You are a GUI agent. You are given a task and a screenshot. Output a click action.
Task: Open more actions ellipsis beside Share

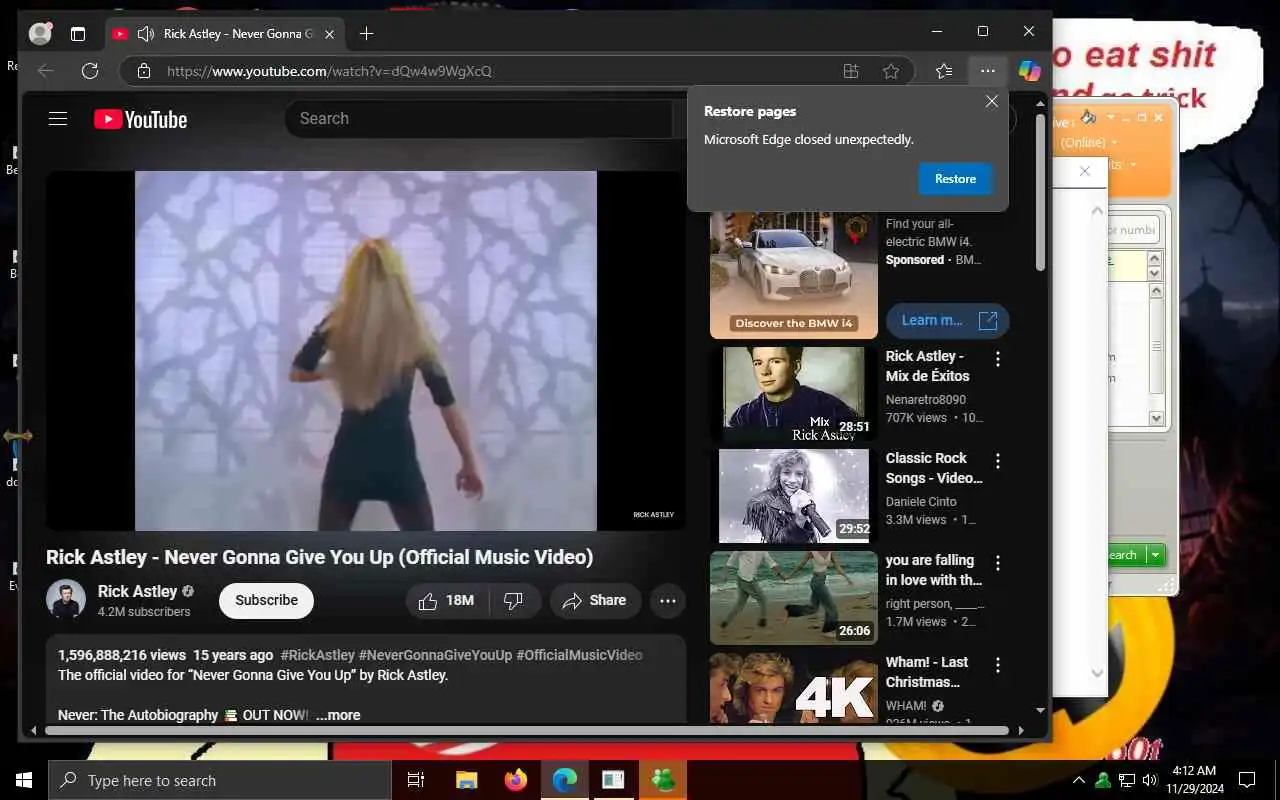point(668,601)
